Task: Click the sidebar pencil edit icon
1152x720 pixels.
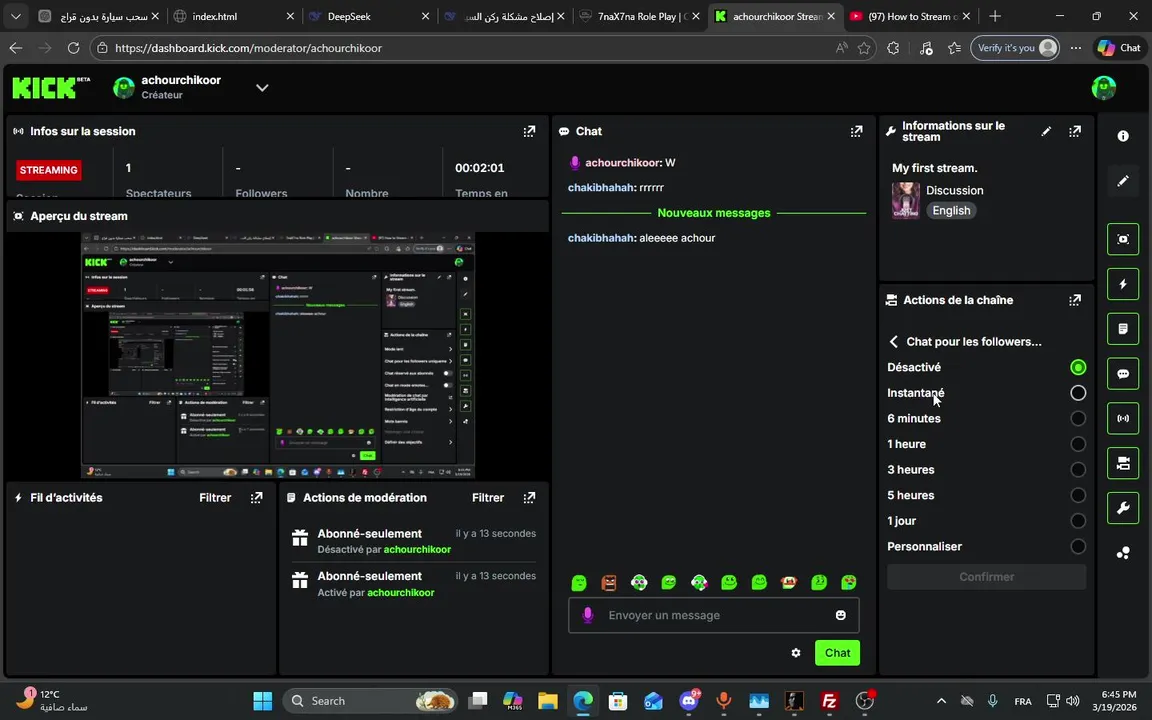Action: 1123,181
